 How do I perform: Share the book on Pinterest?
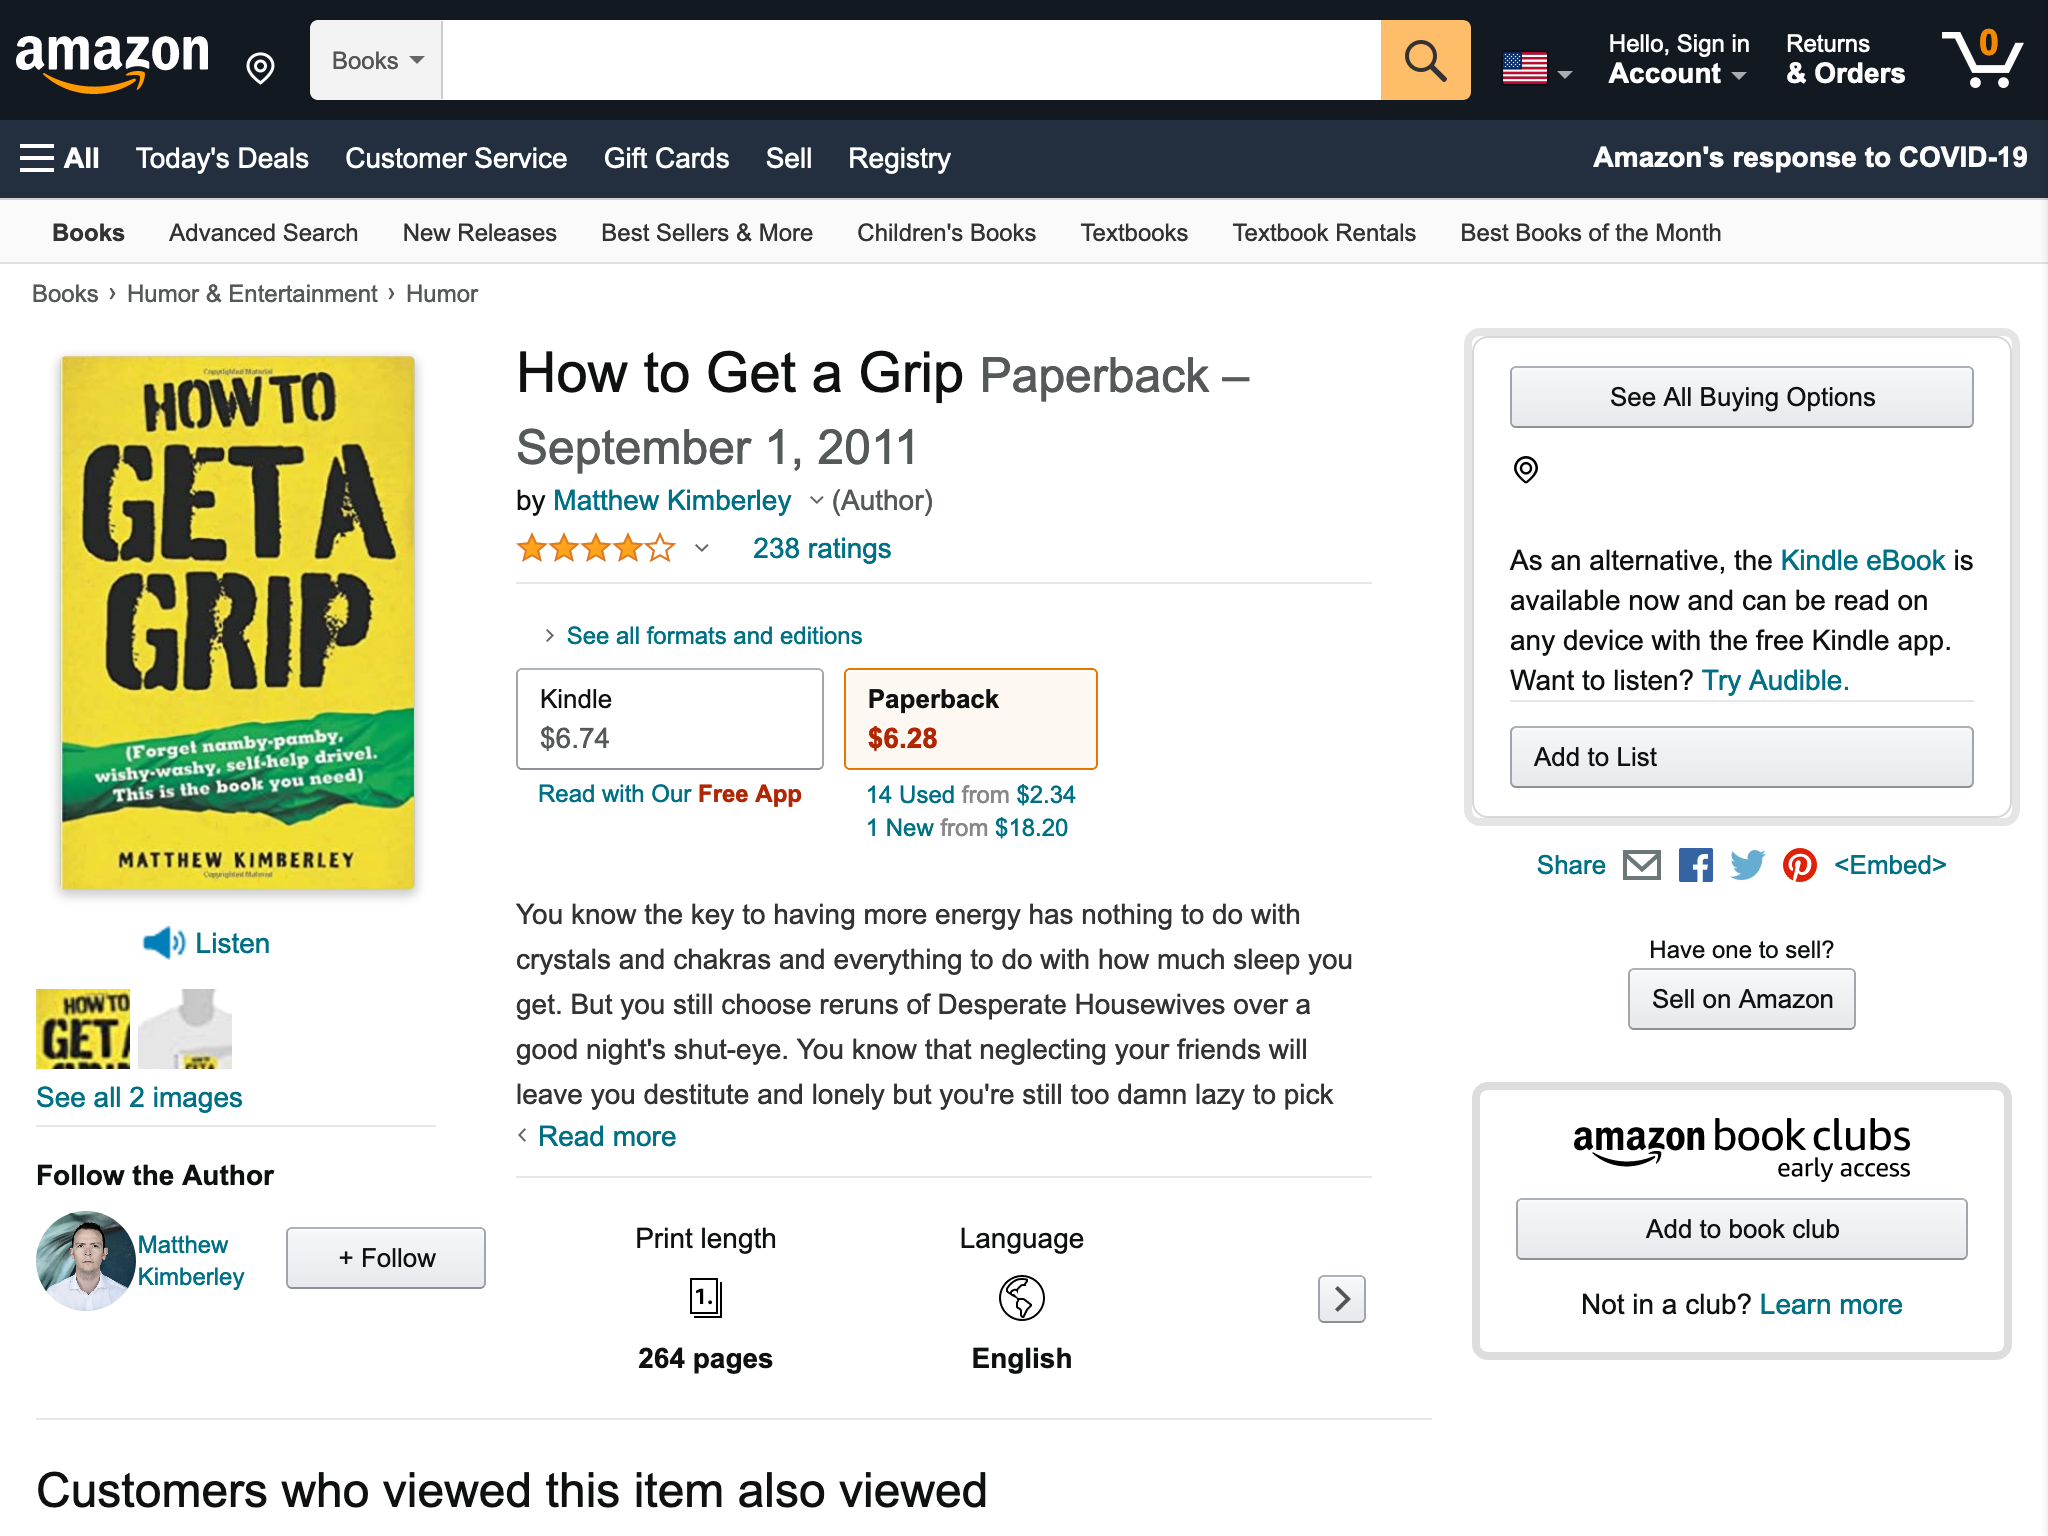[x=1800, y=865]
